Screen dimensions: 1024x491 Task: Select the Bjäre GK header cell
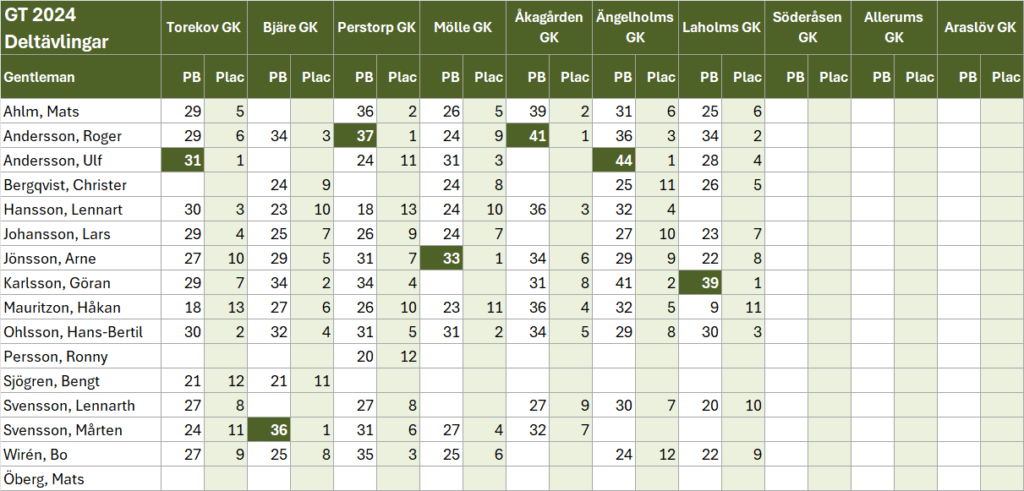(290, 27)
